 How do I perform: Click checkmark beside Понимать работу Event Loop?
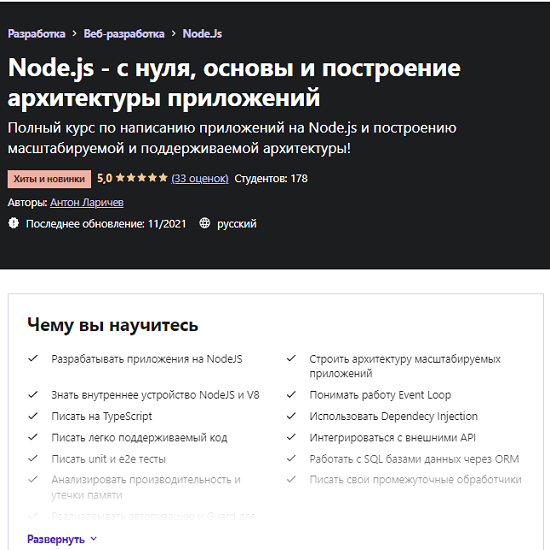pyautogui.click(x=291, y=395)
